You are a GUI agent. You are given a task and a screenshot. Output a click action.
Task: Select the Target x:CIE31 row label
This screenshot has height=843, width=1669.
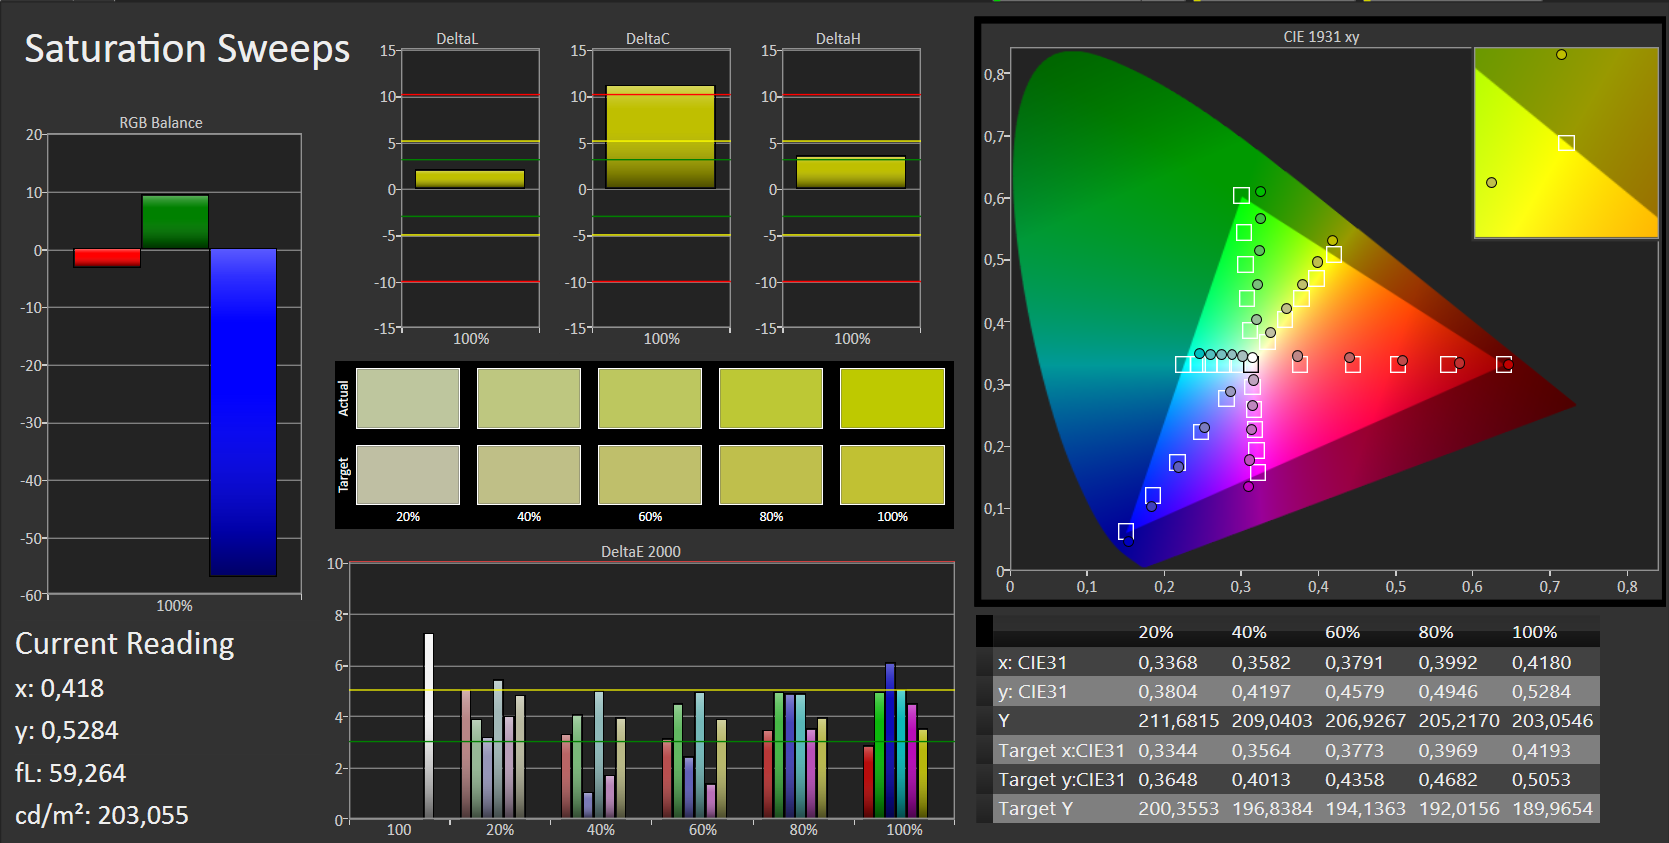(x=1061, y=750)
